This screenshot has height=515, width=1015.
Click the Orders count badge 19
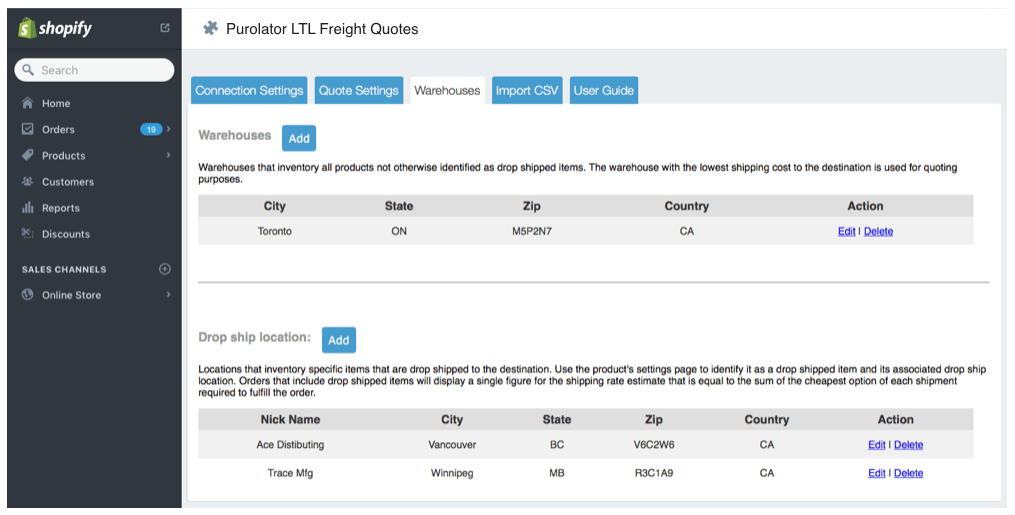click(x=151, y=129)
